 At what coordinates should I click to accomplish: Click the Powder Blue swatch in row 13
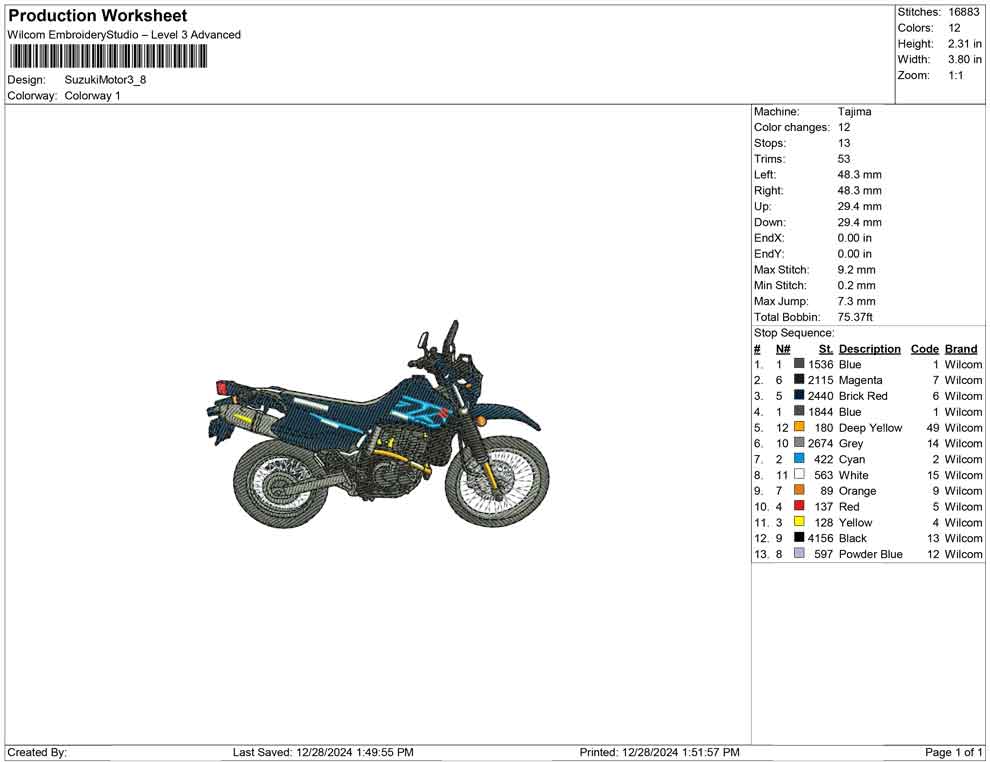pyautogui.click(x=799, y=554)
